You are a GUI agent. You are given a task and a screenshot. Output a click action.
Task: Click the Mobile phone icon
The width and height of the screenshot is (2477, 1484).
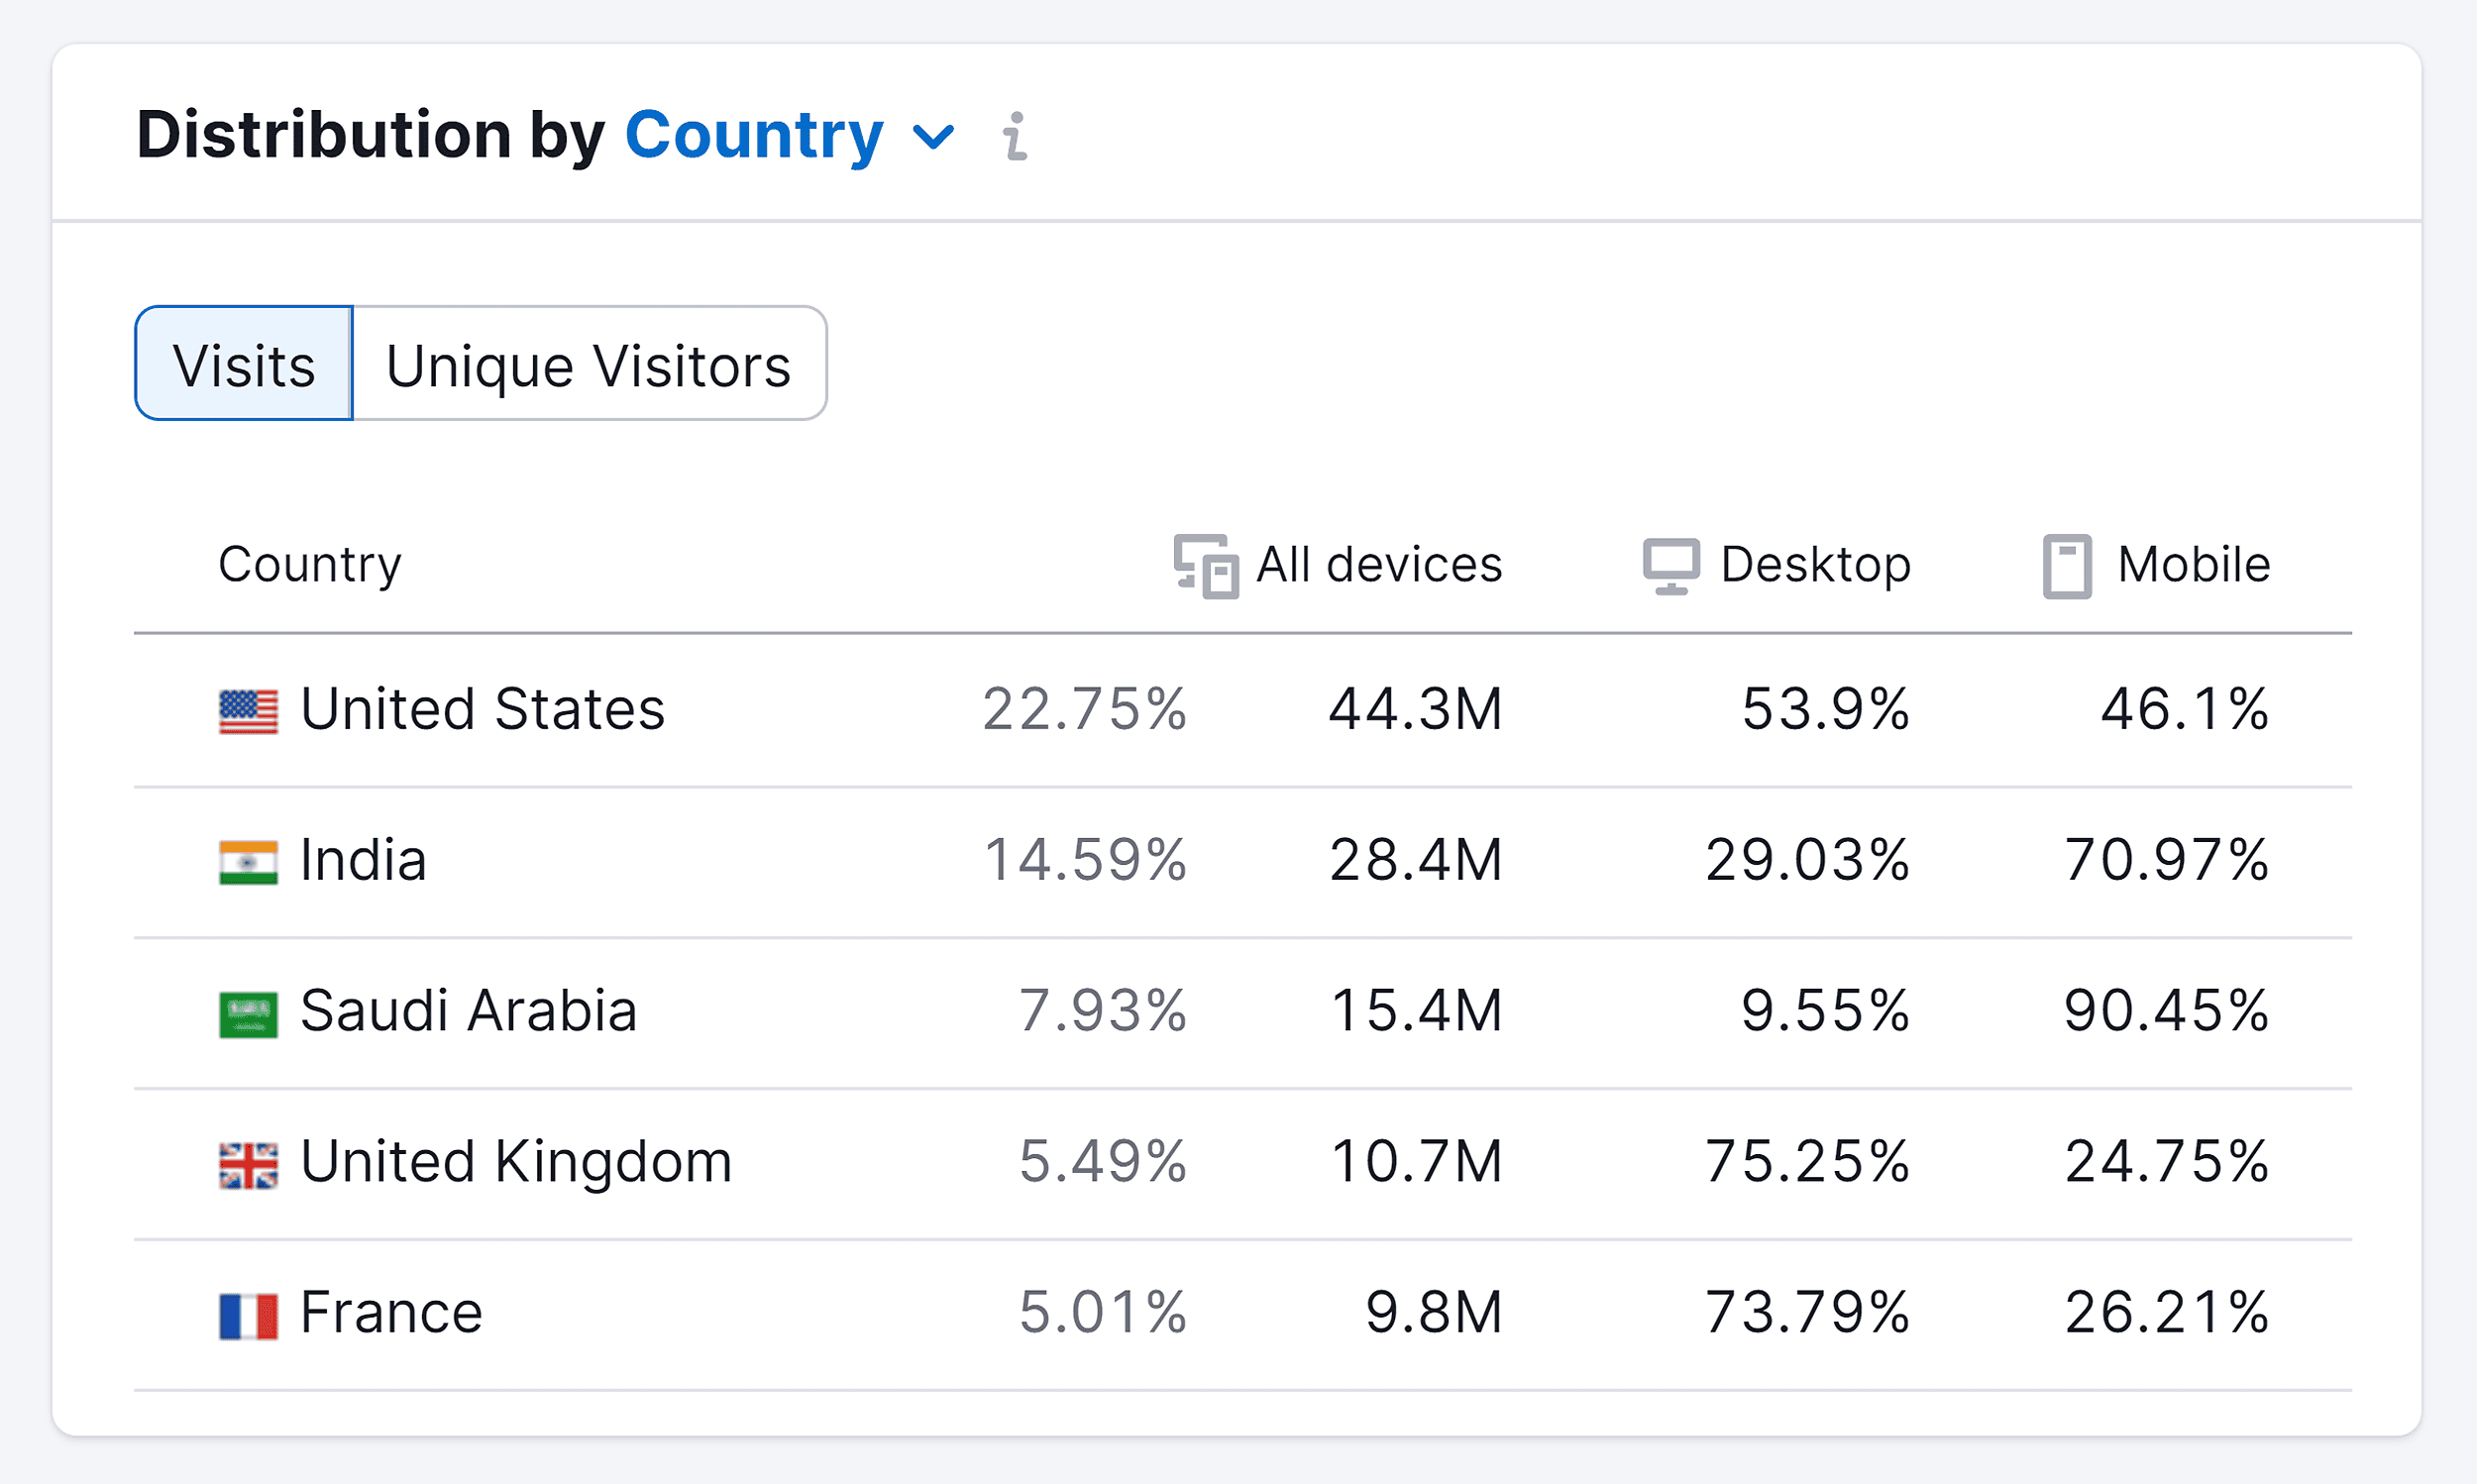pyautogui.click(x=2066, y=566)
